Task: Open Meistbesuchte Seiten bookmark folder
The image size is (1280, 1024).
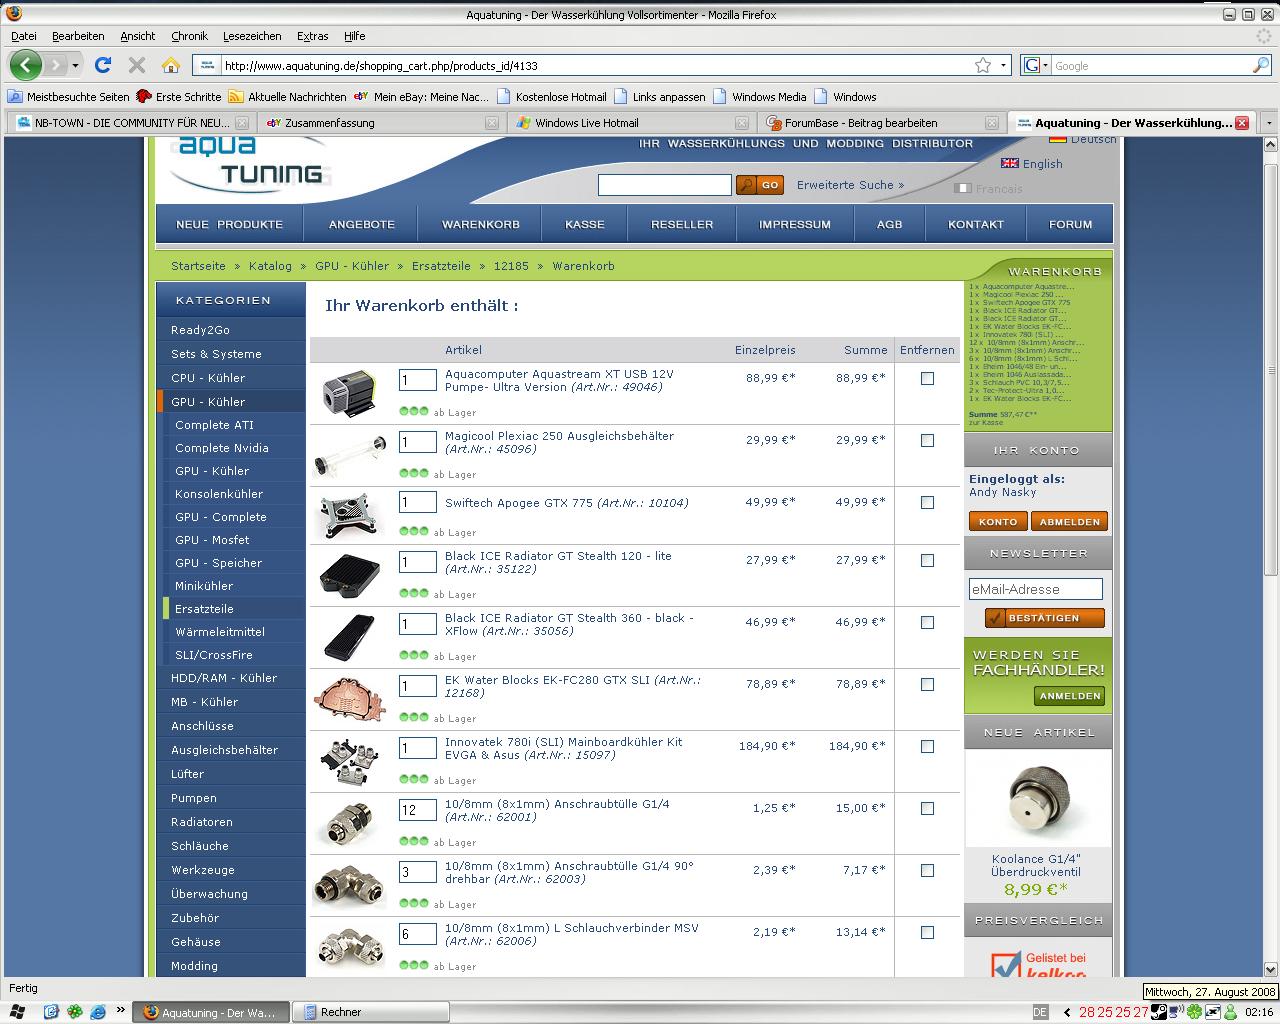Action: click(x=68, y=97)
